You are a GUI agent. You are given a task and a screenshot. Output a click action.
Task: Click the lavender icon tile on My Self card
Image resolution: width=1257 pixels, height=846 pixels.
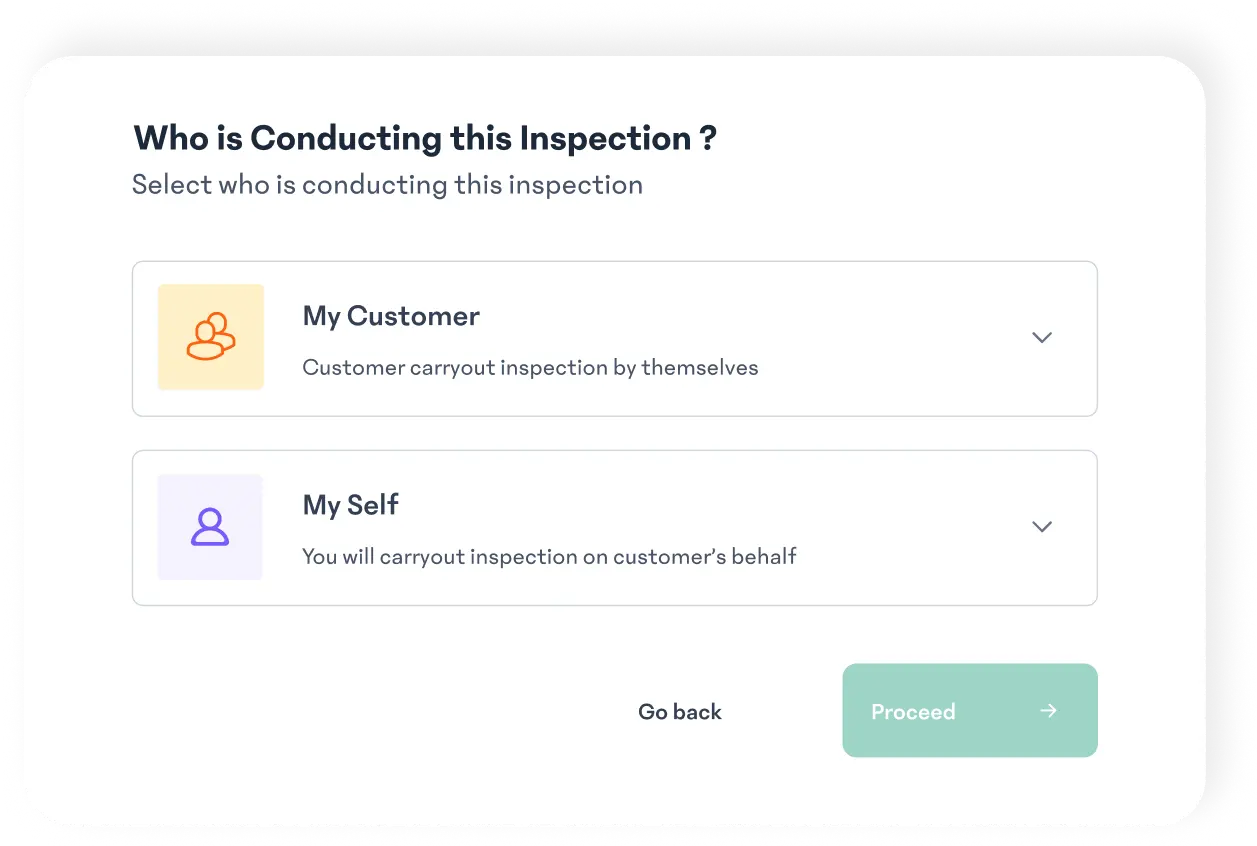[210, 527]
